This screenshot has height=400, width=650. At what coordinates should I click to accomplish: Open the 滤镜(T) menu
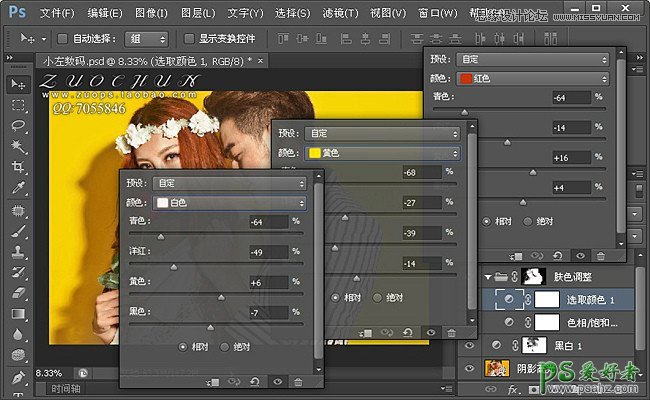coord(347,13)
